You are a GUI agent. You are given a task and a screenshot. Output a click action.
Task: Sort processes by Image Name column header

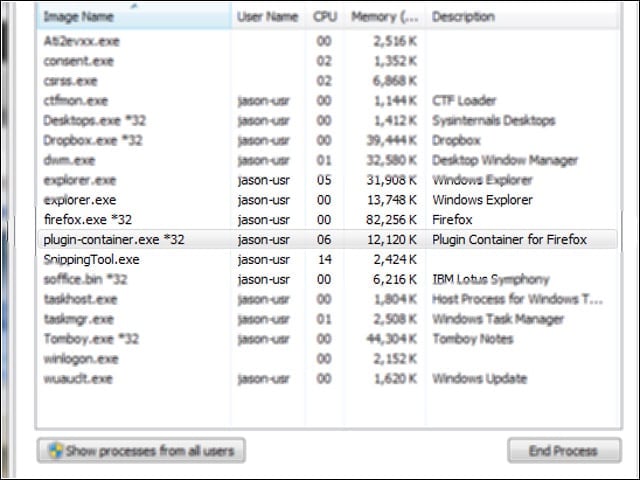[x=134, y=16]
